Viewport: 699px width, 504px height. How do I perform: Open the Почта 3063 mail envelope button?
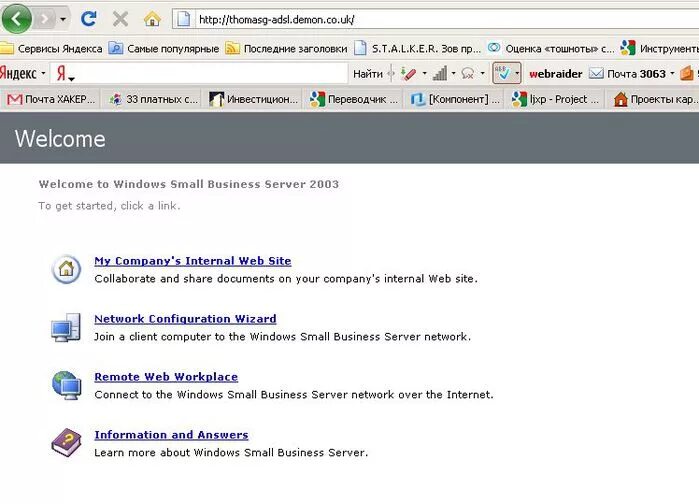[627, 74]
